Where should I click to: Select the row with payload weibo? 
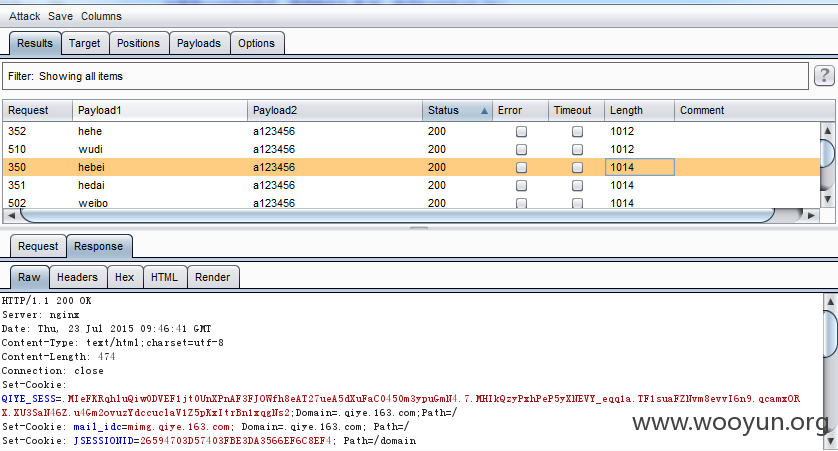[411, 203]
